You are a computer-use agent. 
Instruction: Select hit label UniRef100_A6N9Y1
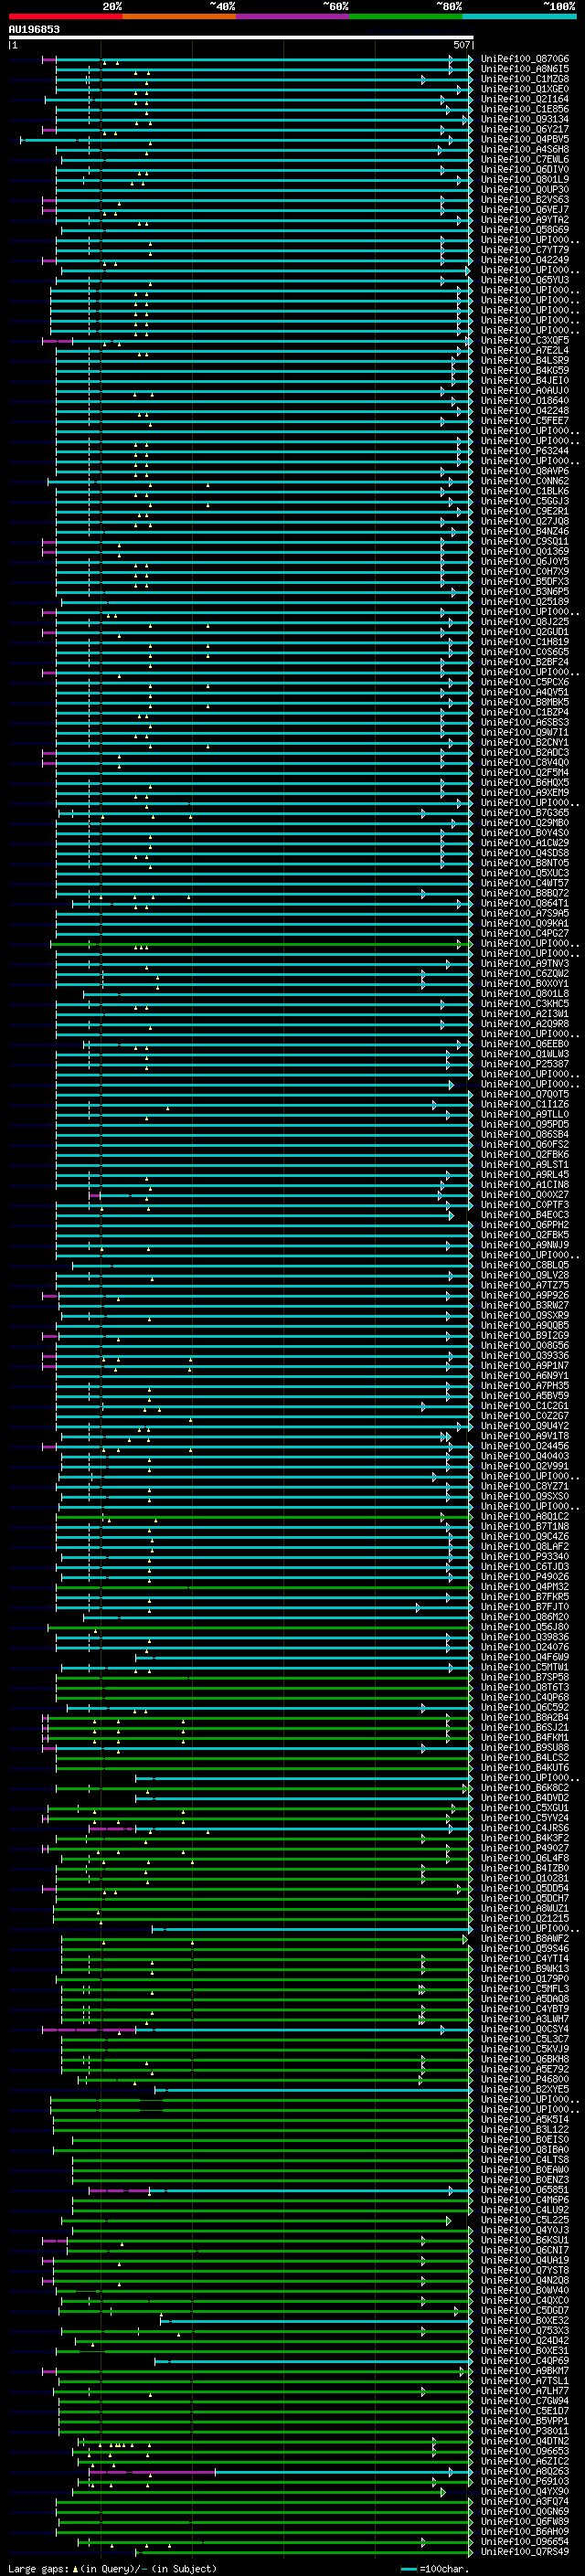[525, 1376]
